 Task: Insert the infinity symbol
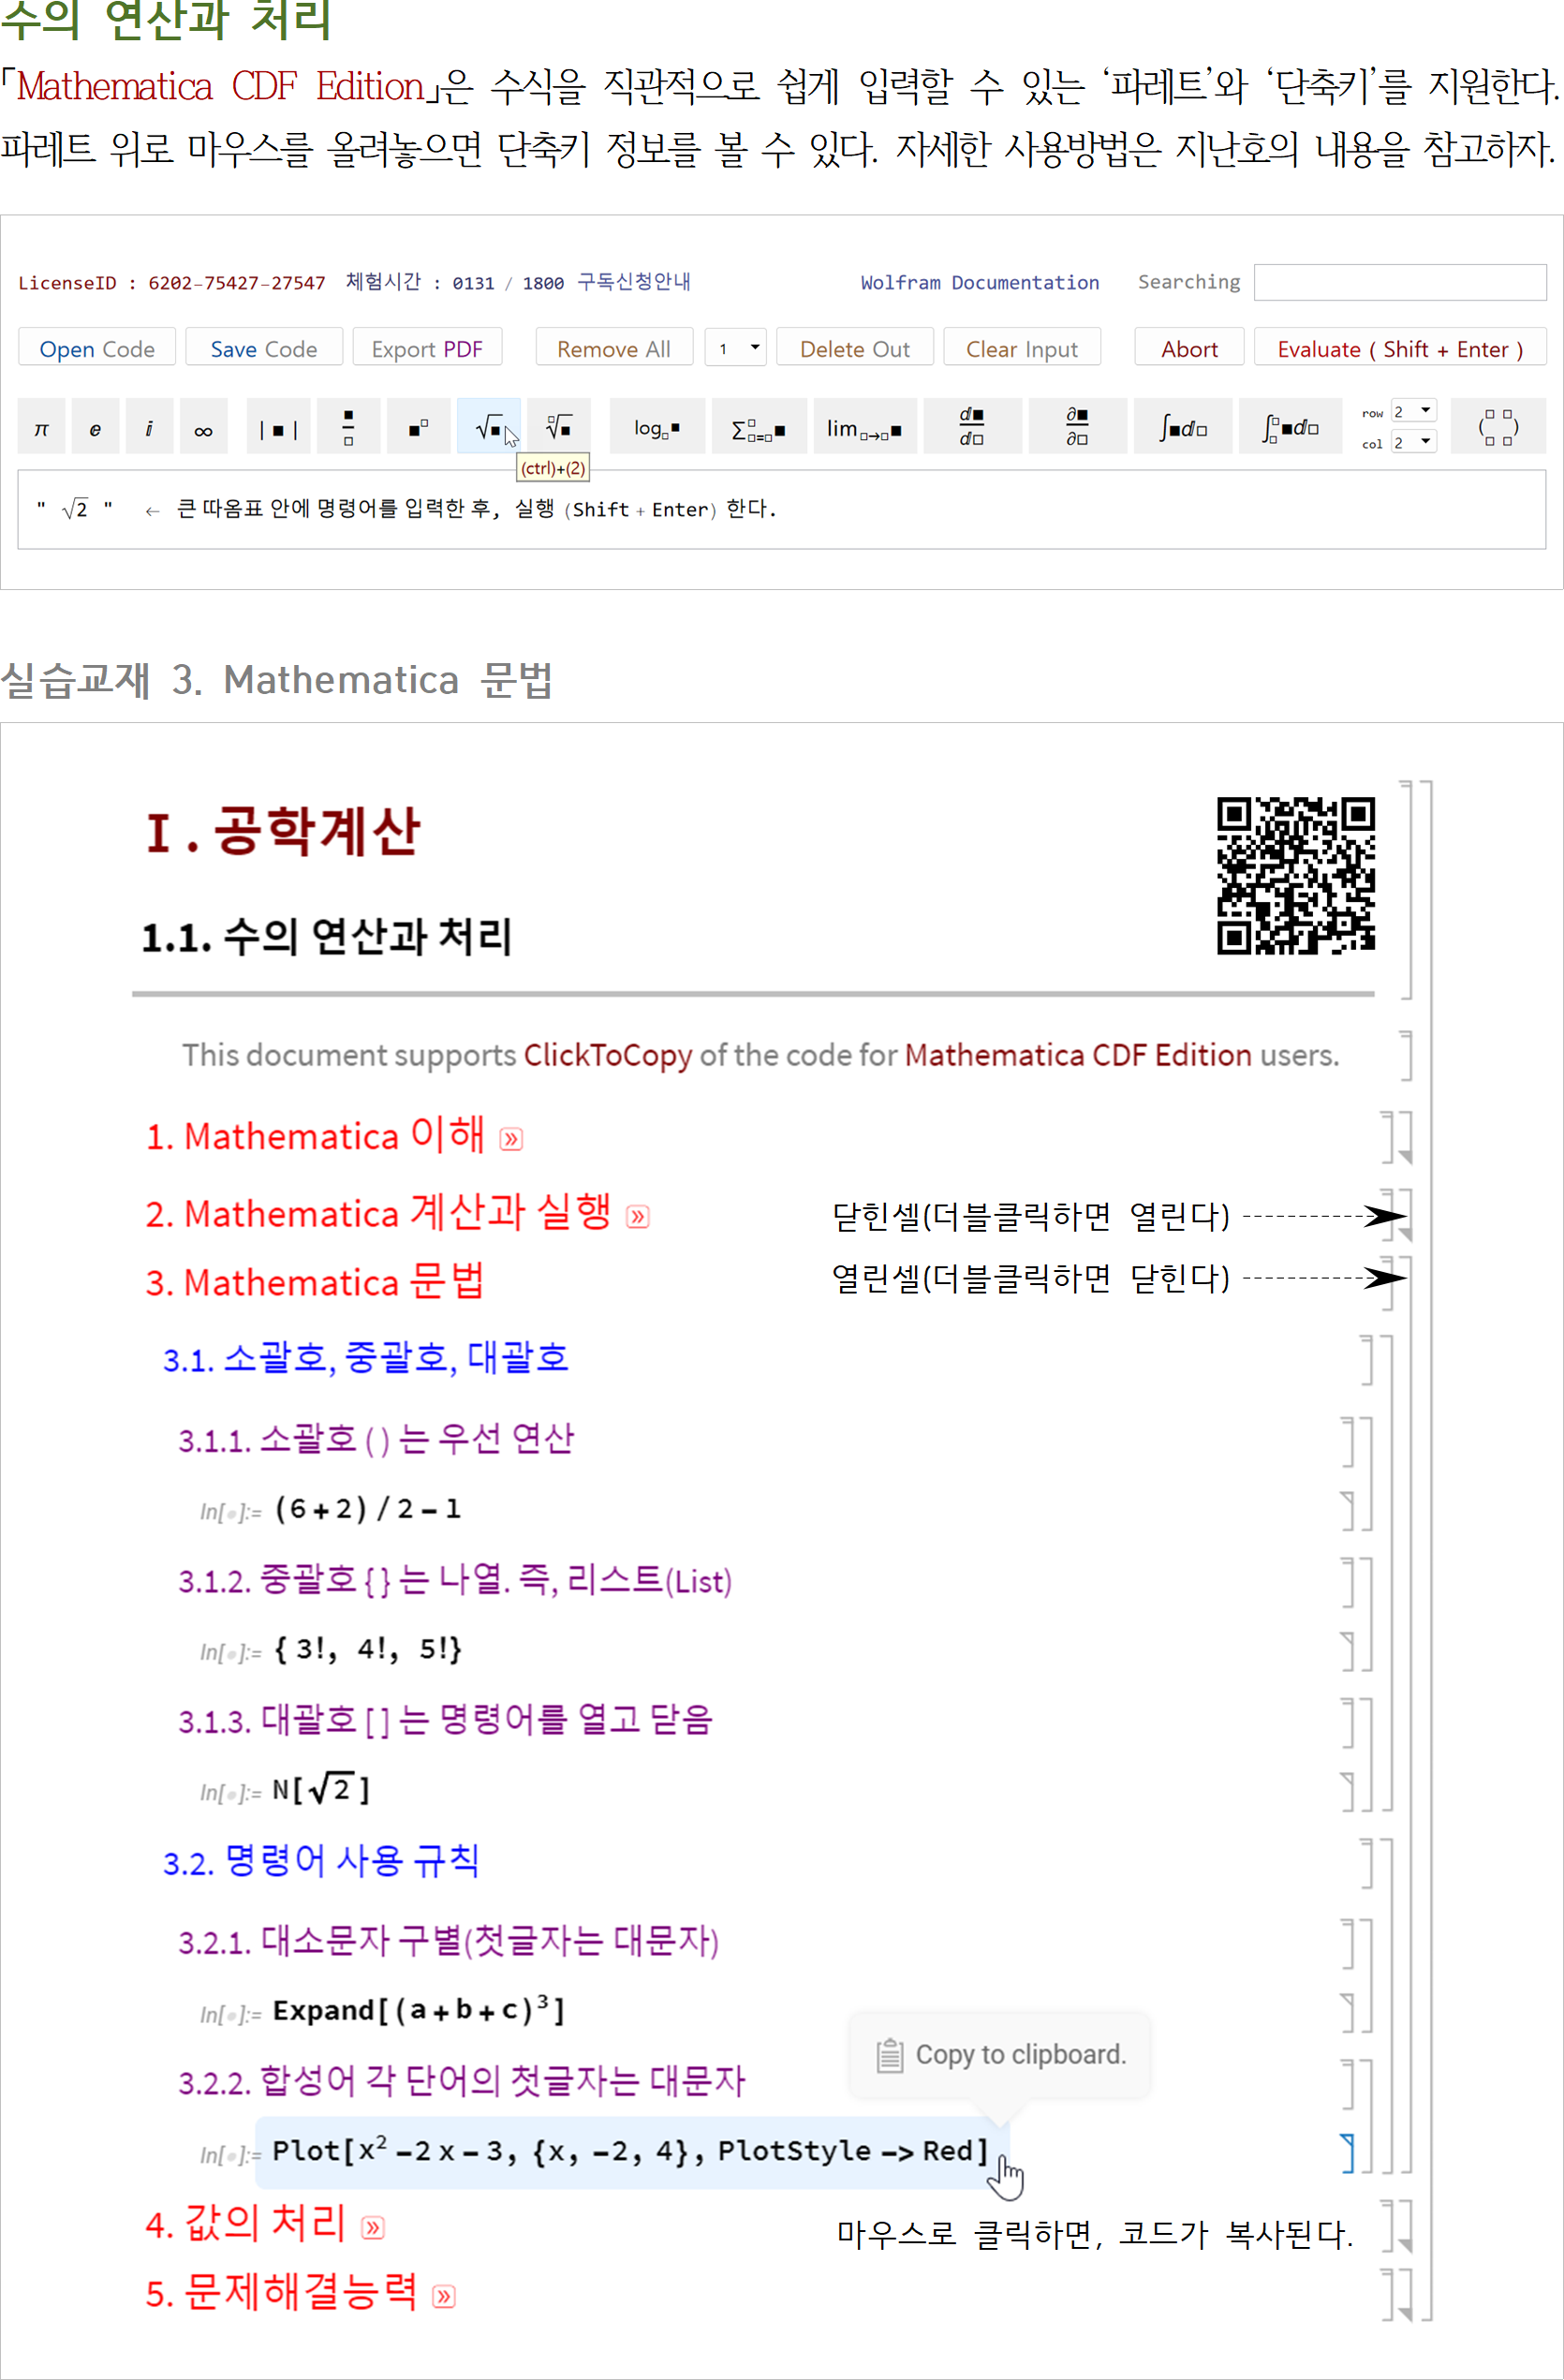pyautogui.click(x=203, y=426)
